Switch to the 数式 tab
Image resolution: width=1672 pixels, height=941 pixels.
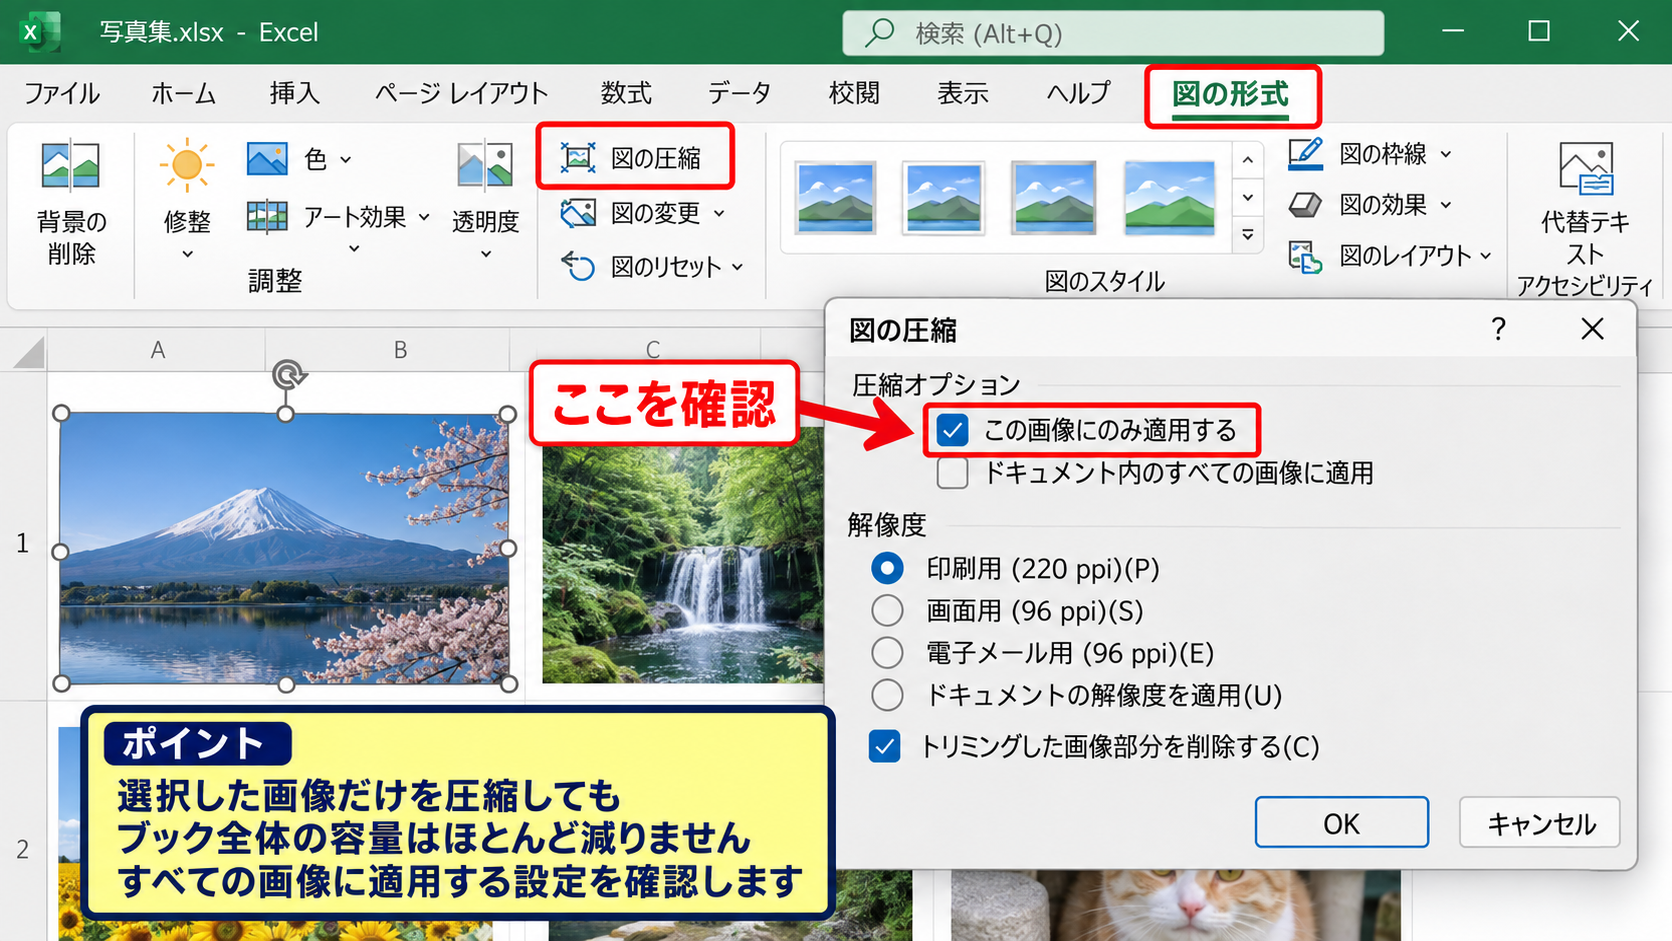click(x=626, y=94)
